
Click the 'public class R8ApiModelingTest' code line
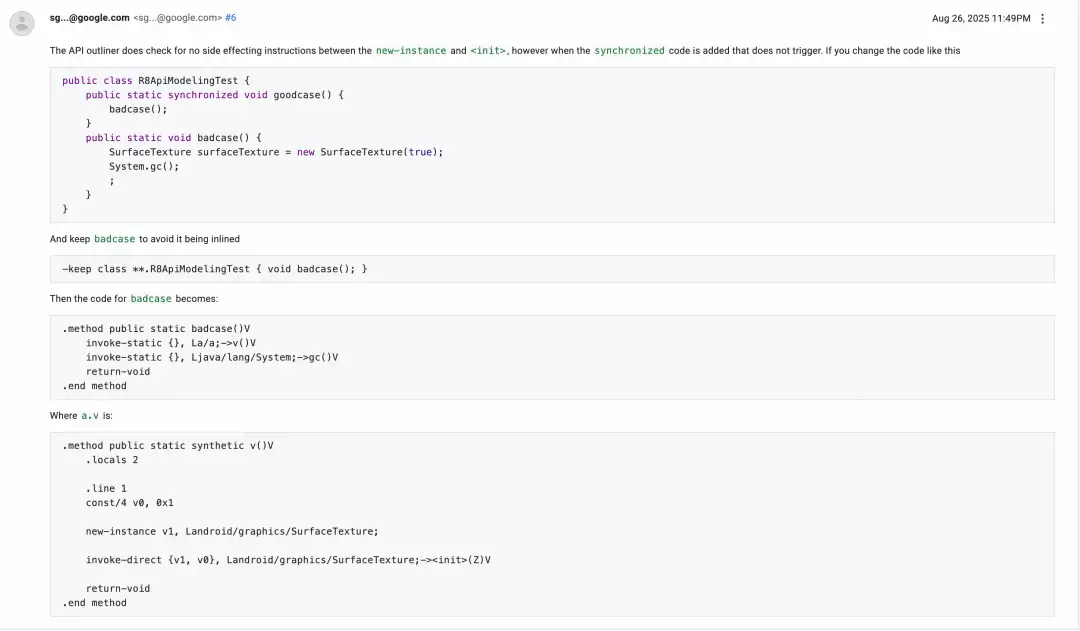(155, 81)
